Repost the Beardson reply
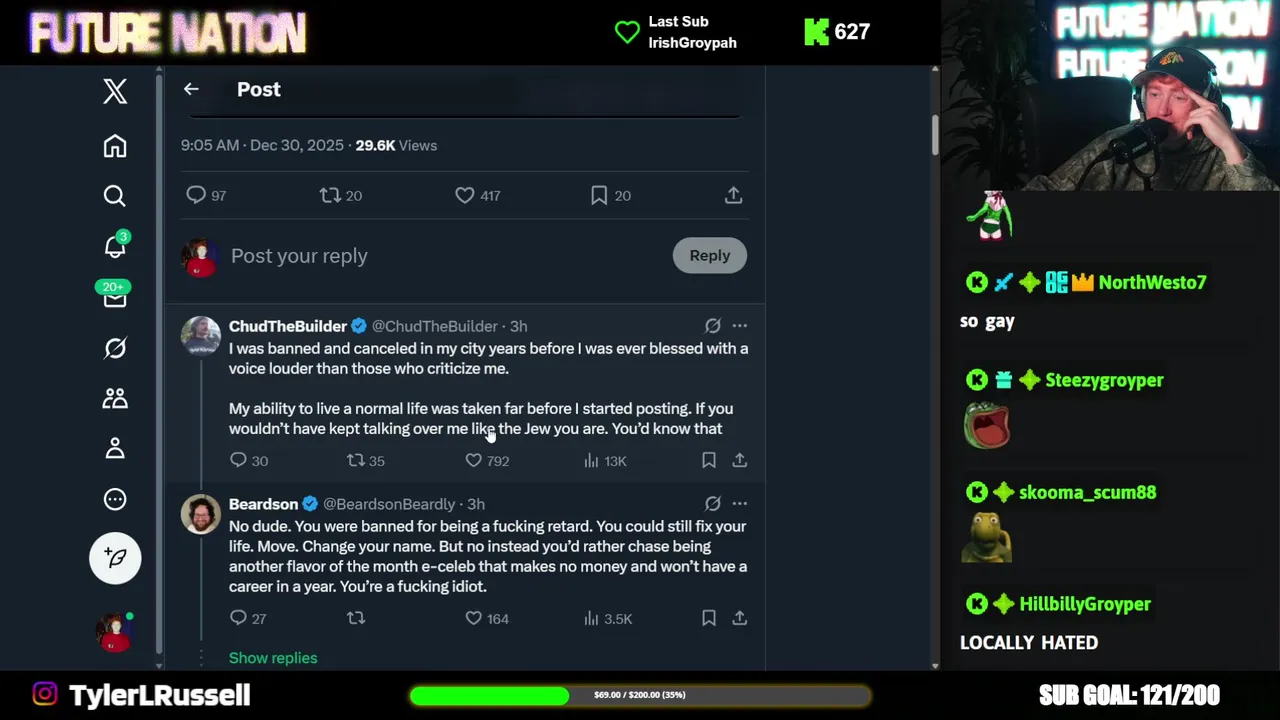 click(356, 618)
